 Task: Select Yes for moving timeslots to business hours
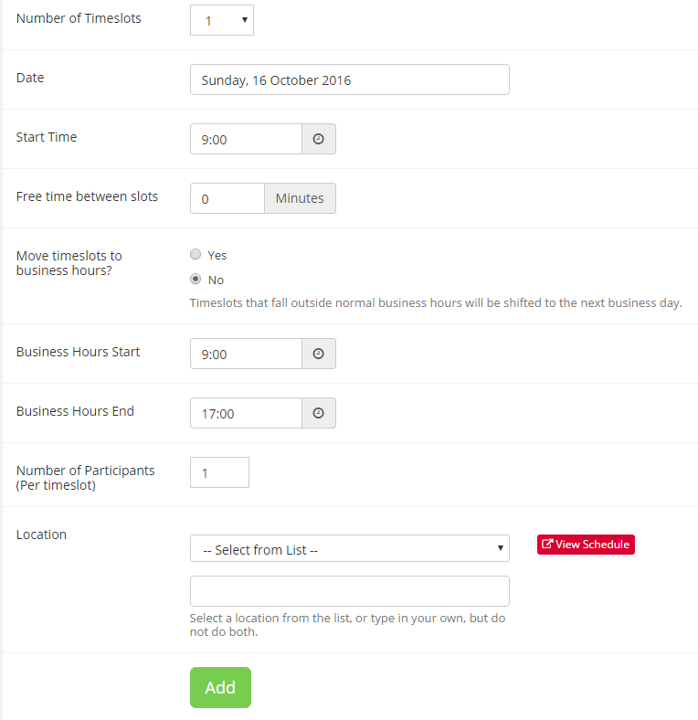pos(196,254)
